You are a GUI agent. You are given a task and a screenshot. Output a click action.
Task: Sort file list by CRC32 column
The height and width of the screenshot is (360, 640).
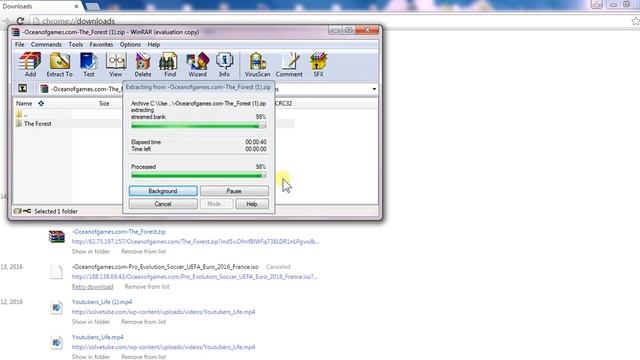(283, 104)
